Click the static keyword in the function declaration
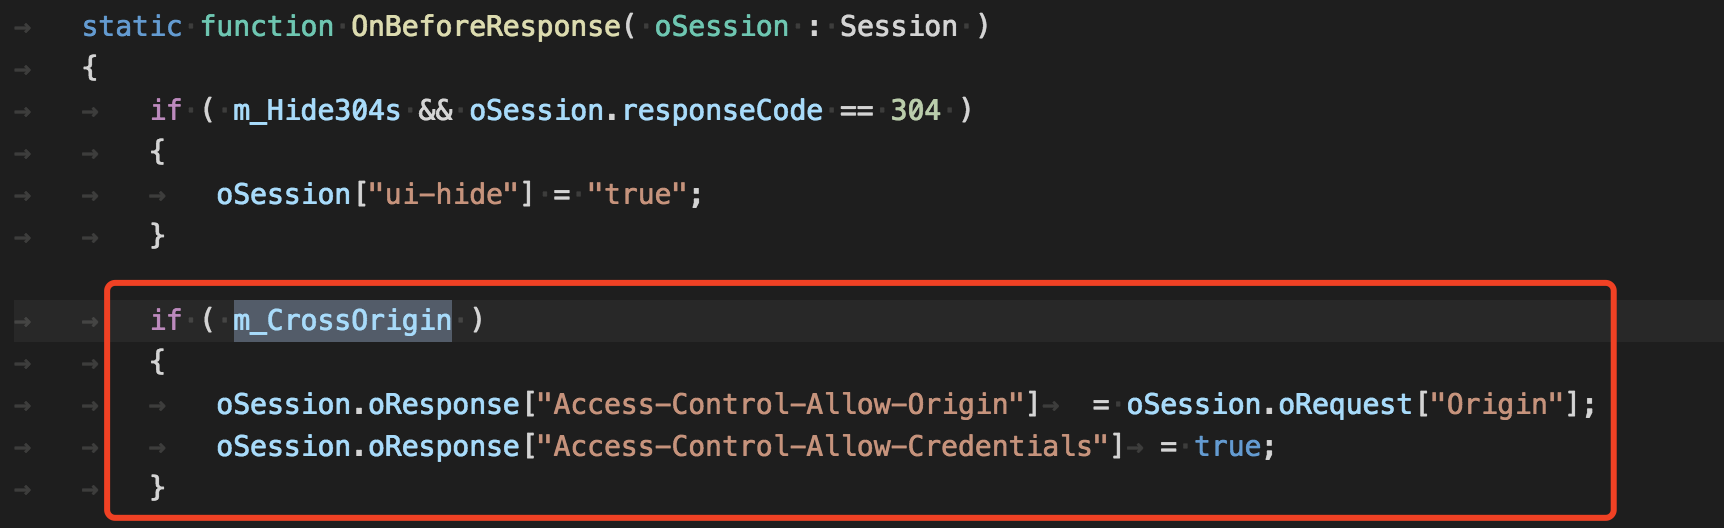 pos(132,26)
